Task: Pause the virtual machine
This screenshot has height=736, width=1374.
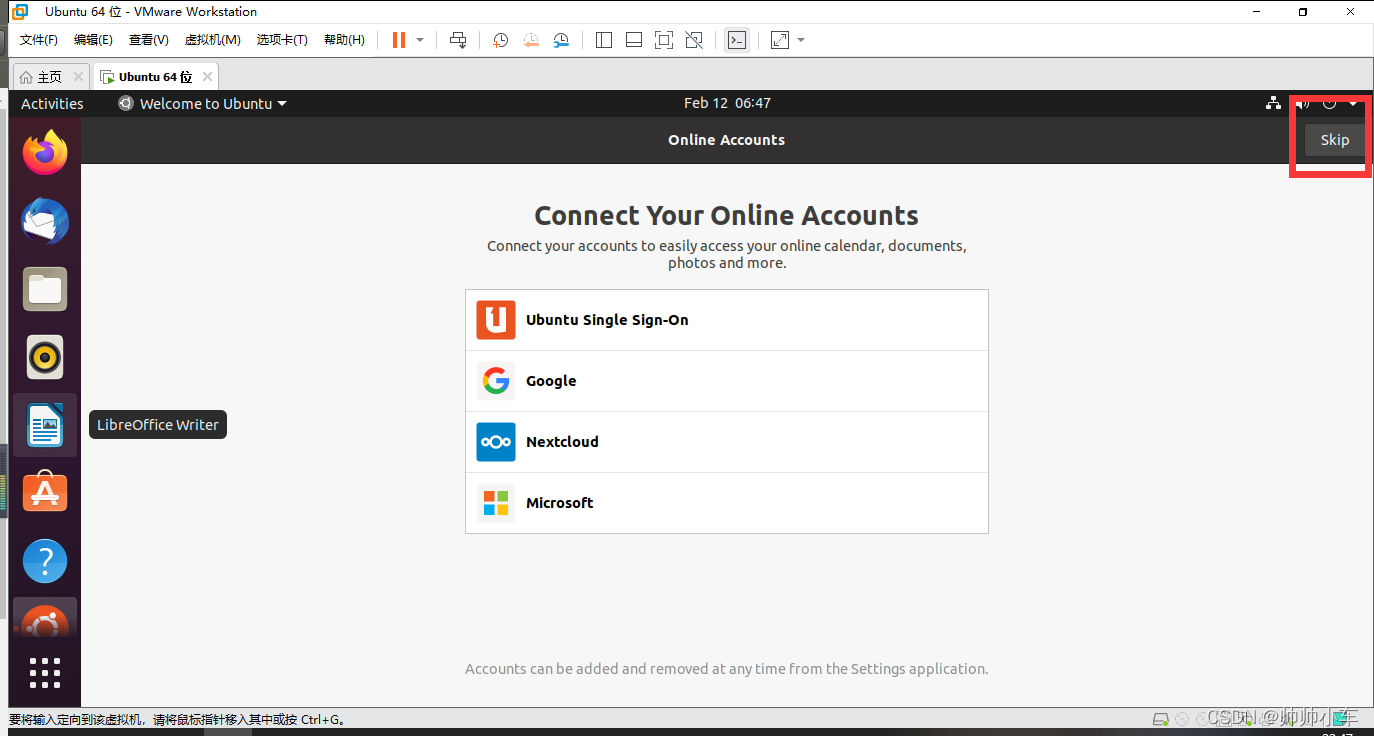Action: [x=399, y=40]
